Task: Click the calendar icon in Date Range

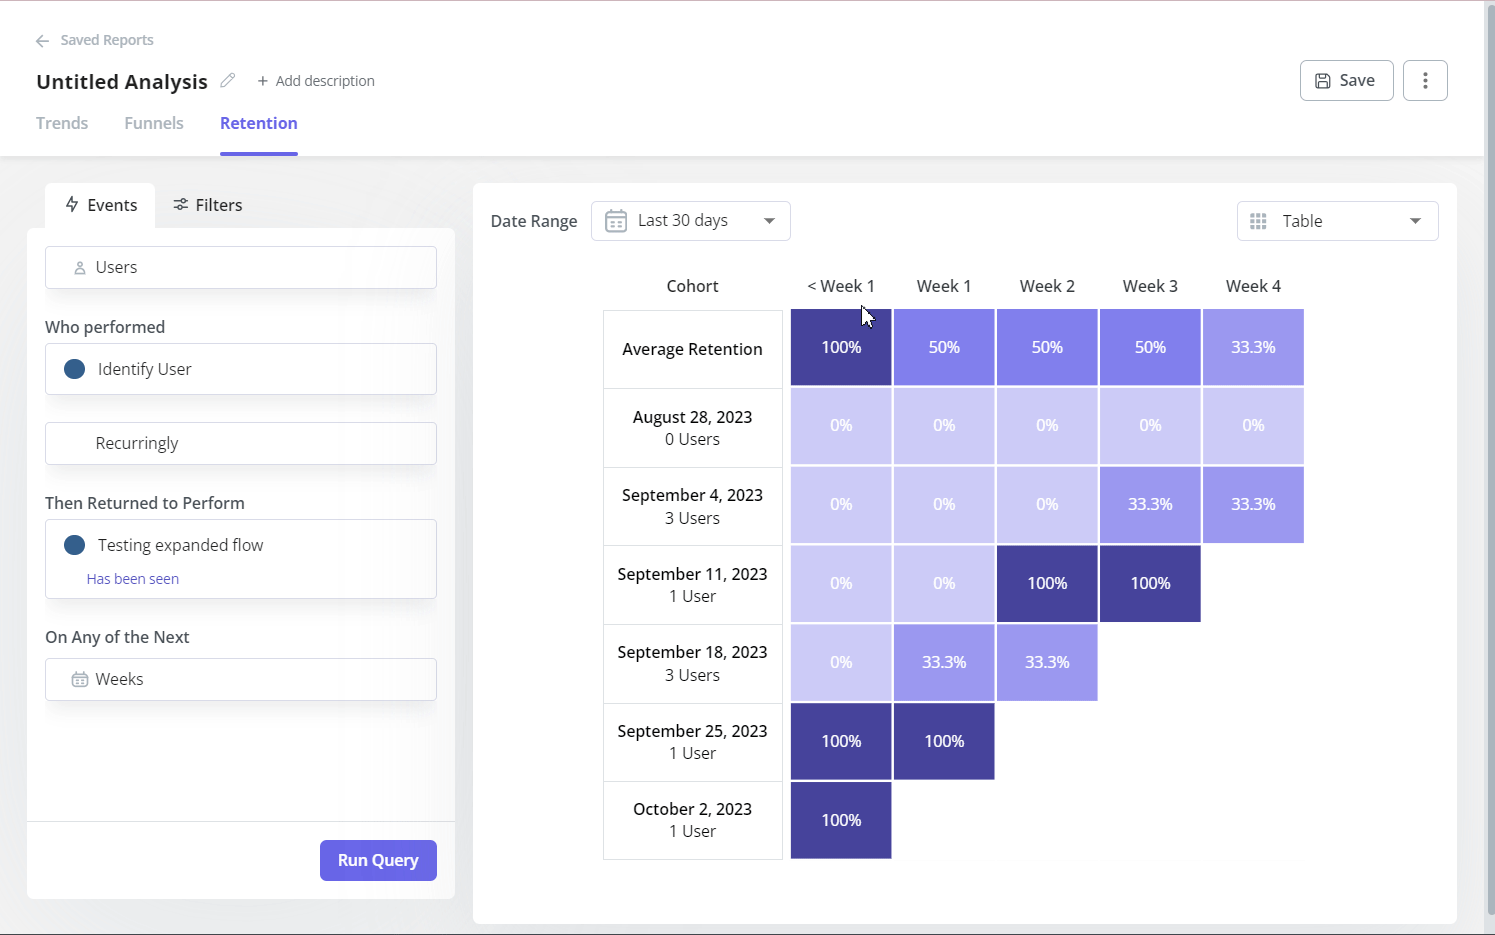Action: [616, 220]
